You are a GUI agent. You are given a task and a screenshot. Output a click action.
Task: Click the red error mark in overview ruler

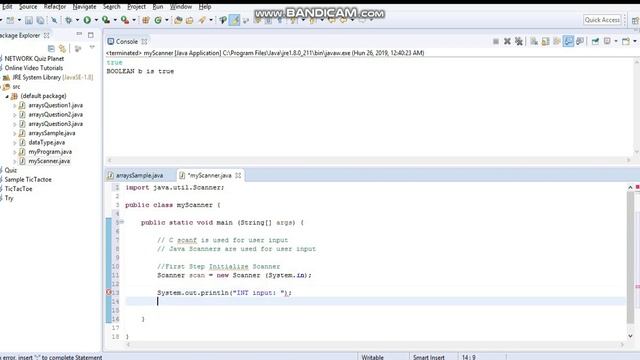pyautogui.click(x=637, y=286)
